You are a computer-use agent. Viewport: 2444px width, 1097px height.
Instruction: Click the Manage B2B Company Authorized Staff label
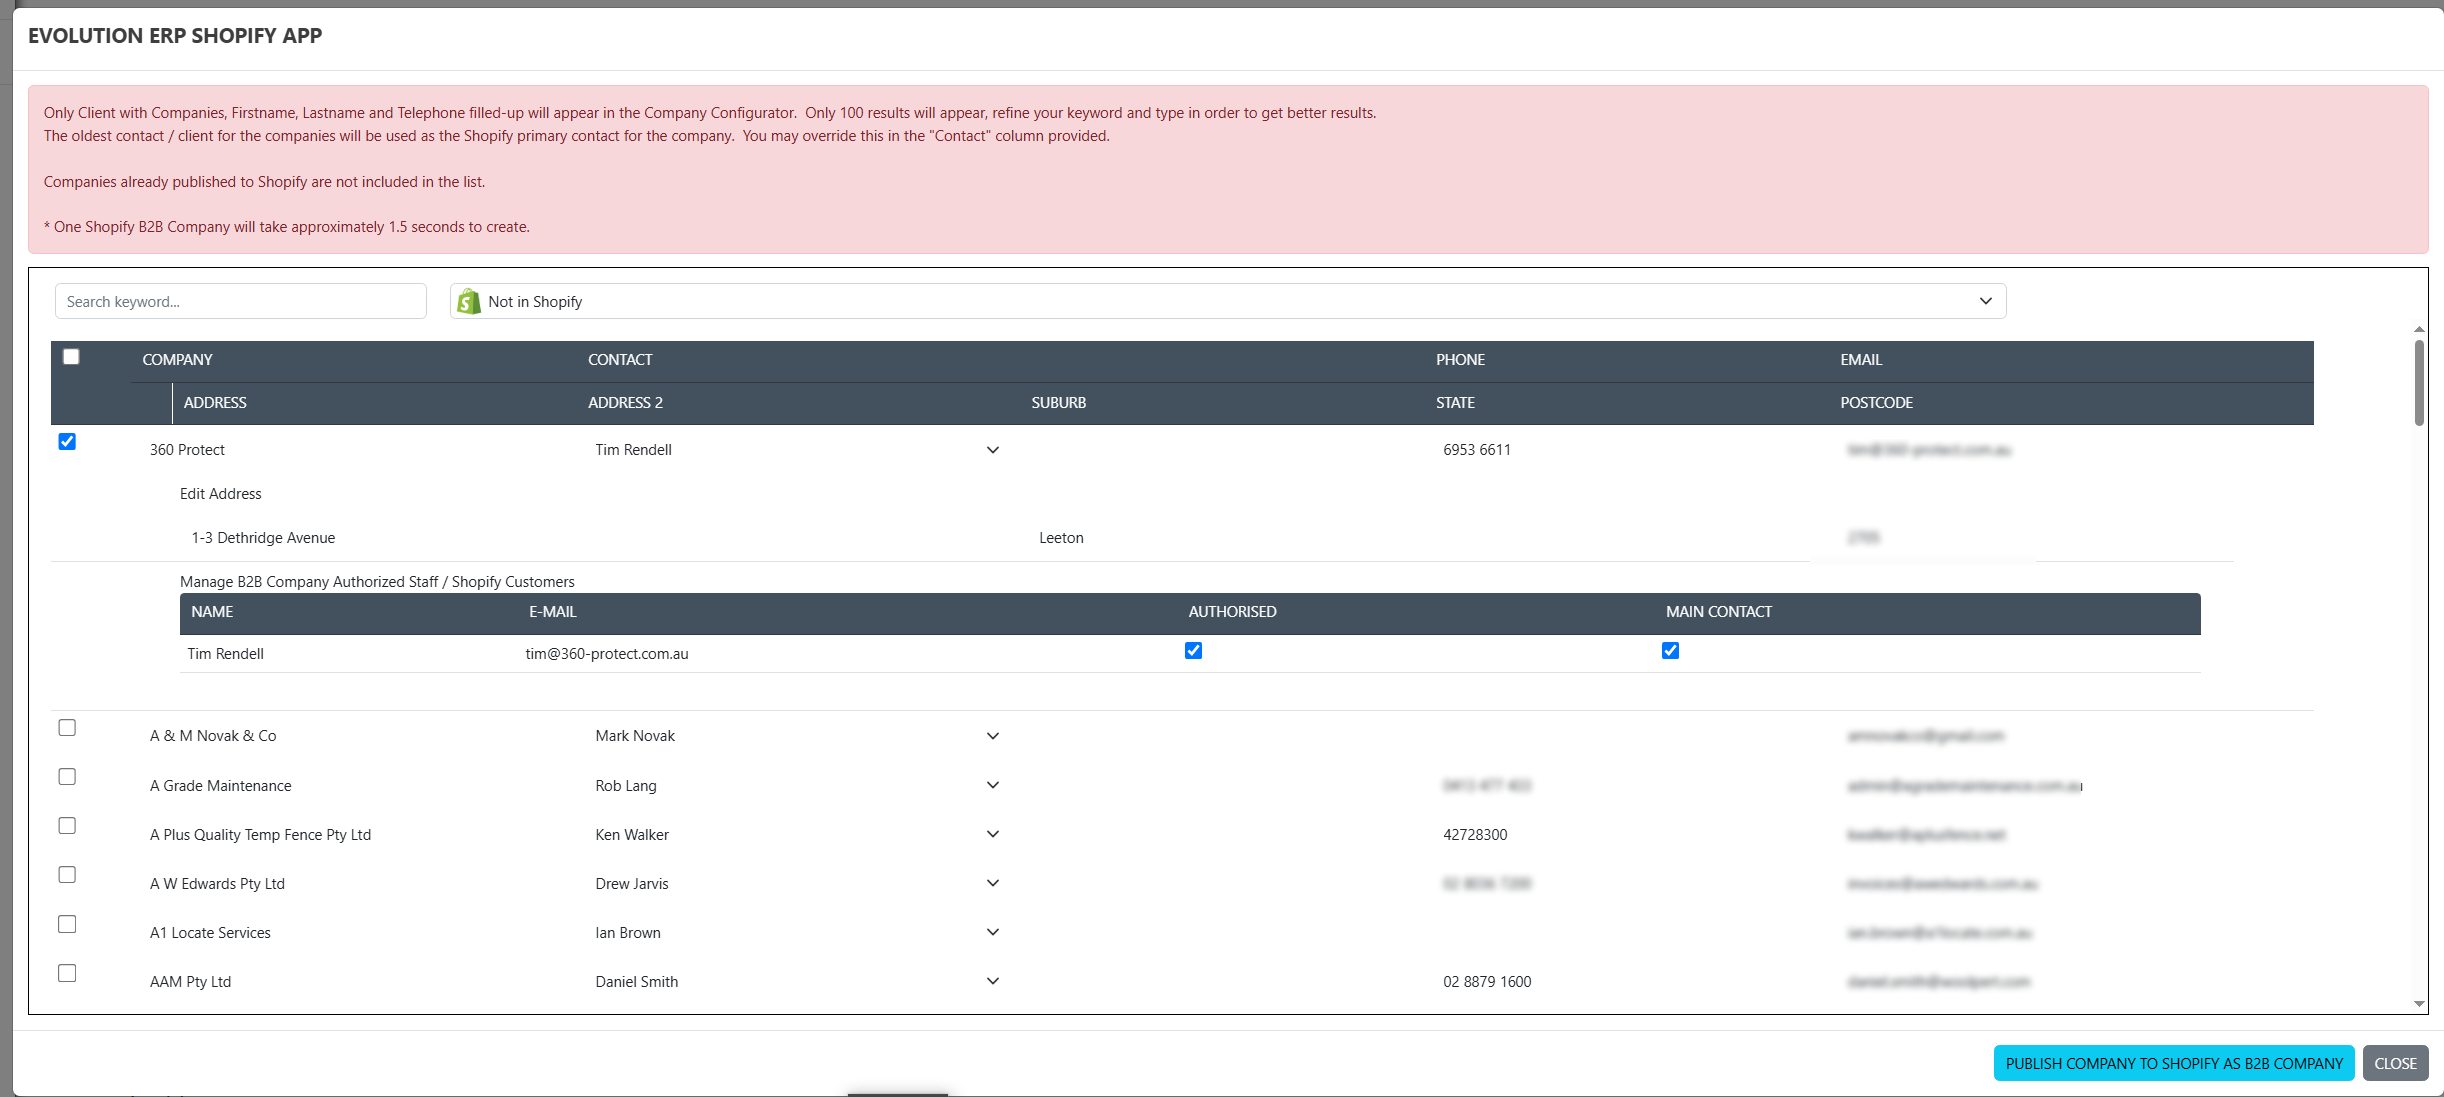point(377,582)
